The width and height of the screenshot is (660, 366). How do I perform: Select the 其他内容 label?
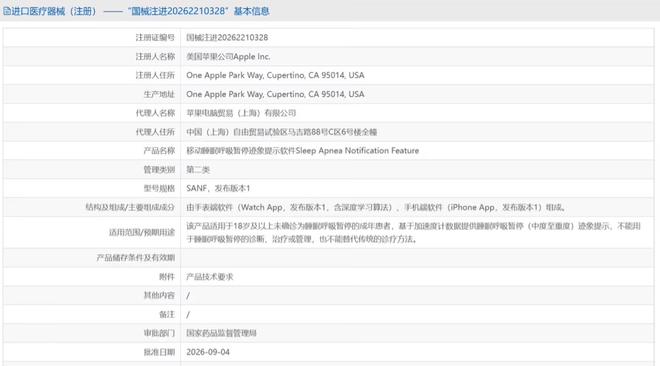coord(159,295)
